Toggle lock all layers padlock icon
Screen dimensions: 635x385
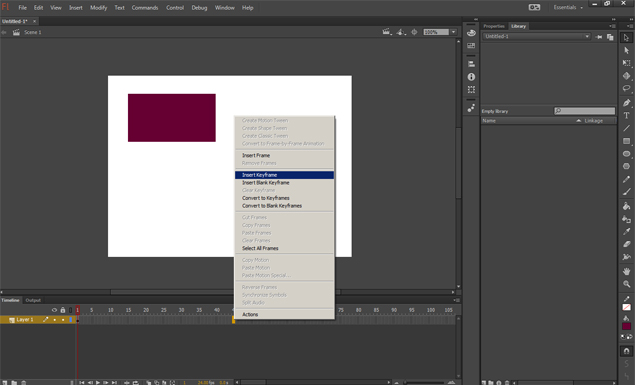(x=63, y=310)
